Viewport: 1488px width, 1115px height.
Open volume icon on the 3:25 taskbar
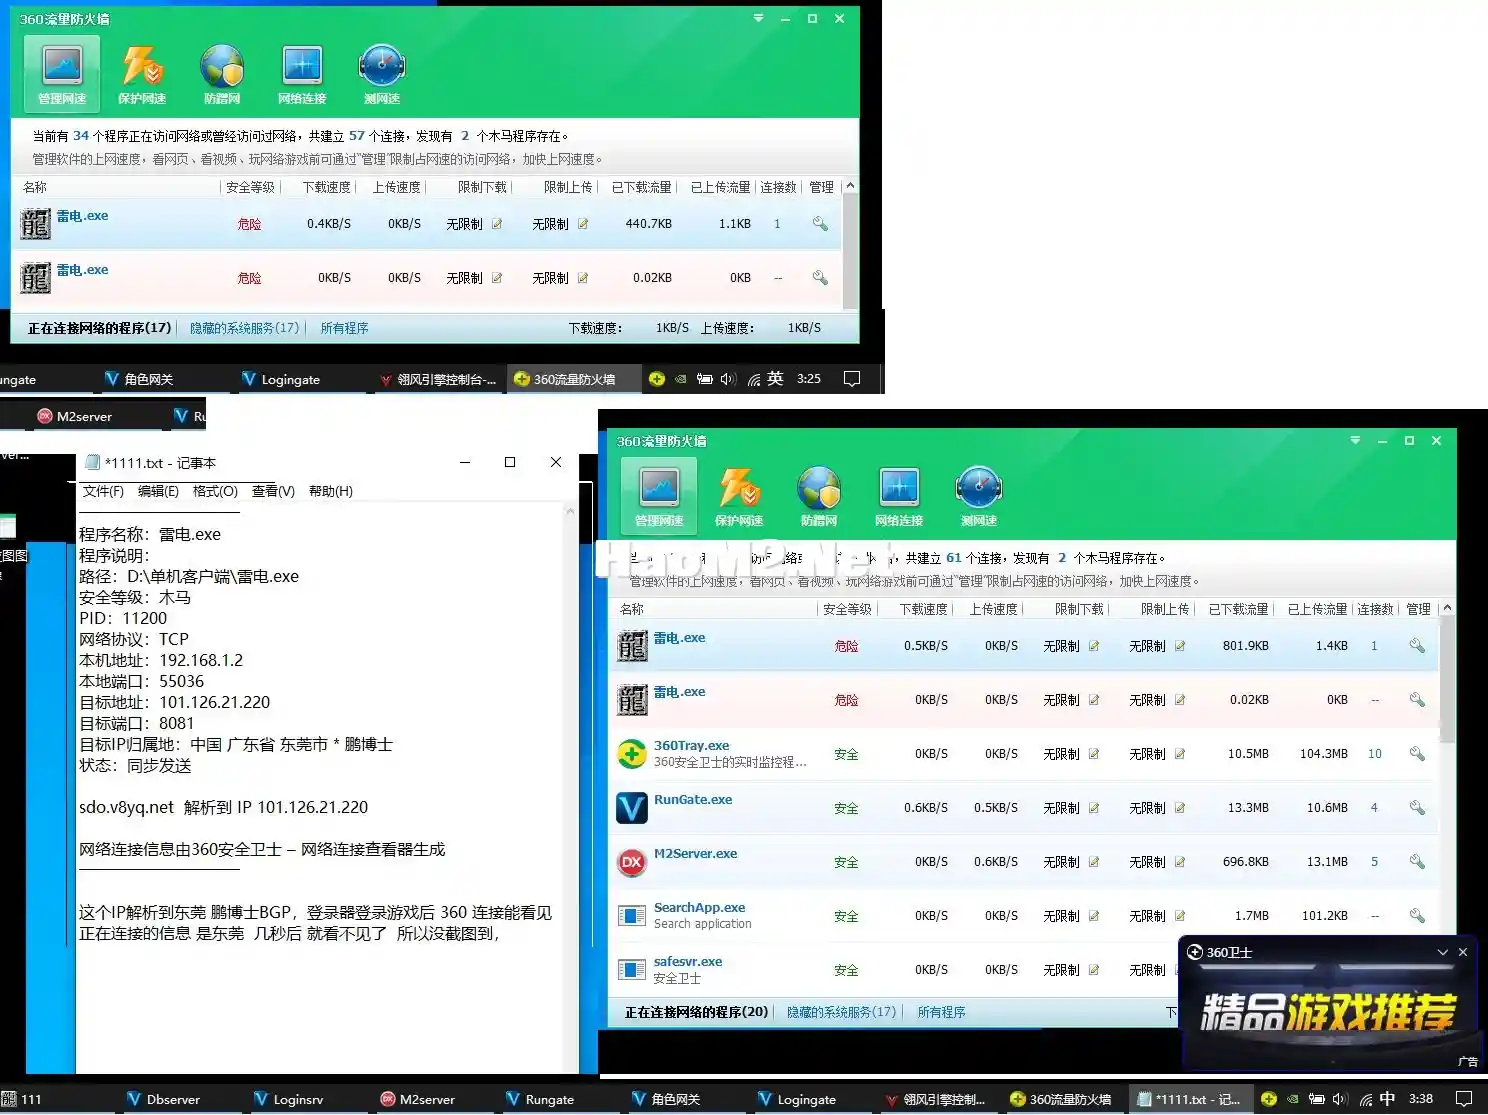tap(727, 379)
